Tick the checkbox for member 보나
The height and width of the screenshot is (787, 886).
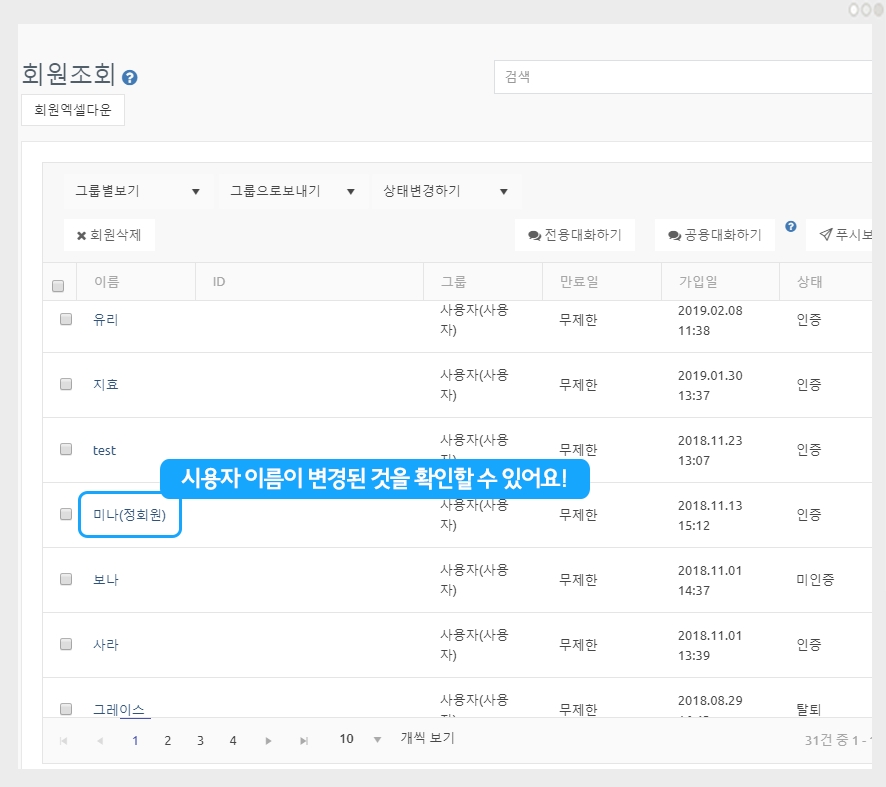coord(66,579)
